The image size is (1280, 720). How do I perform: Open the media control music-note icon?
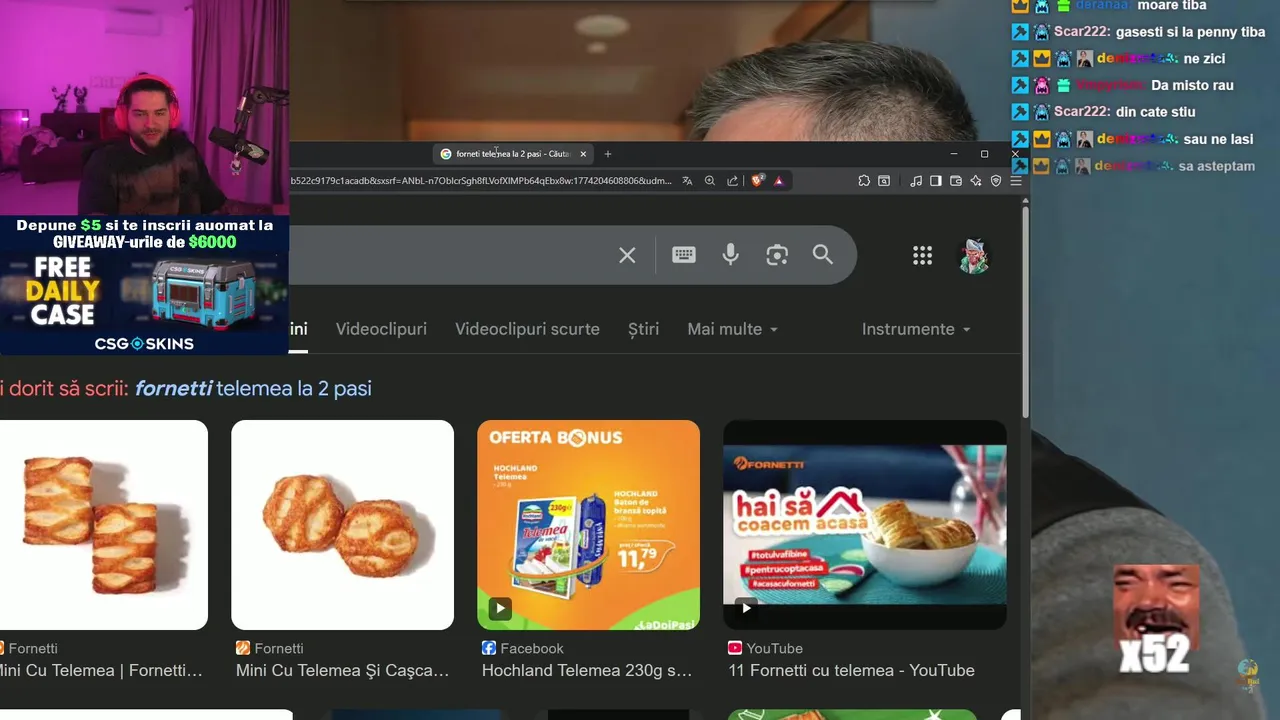[x=916, y=181]
